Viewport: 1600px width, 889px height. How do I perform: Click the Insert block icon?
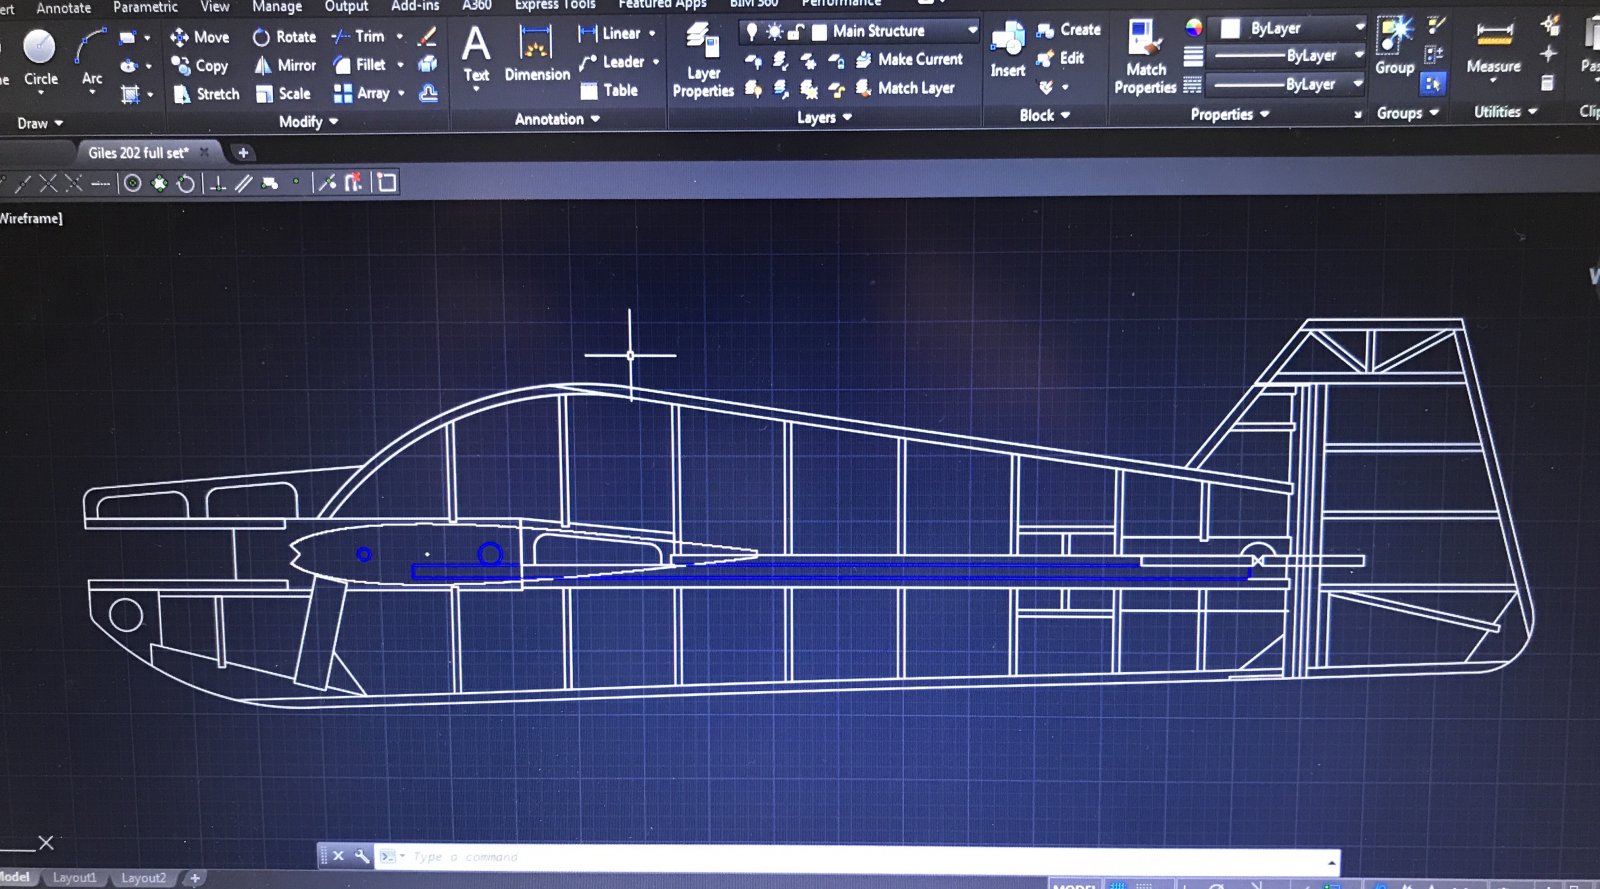[1007, 50]
